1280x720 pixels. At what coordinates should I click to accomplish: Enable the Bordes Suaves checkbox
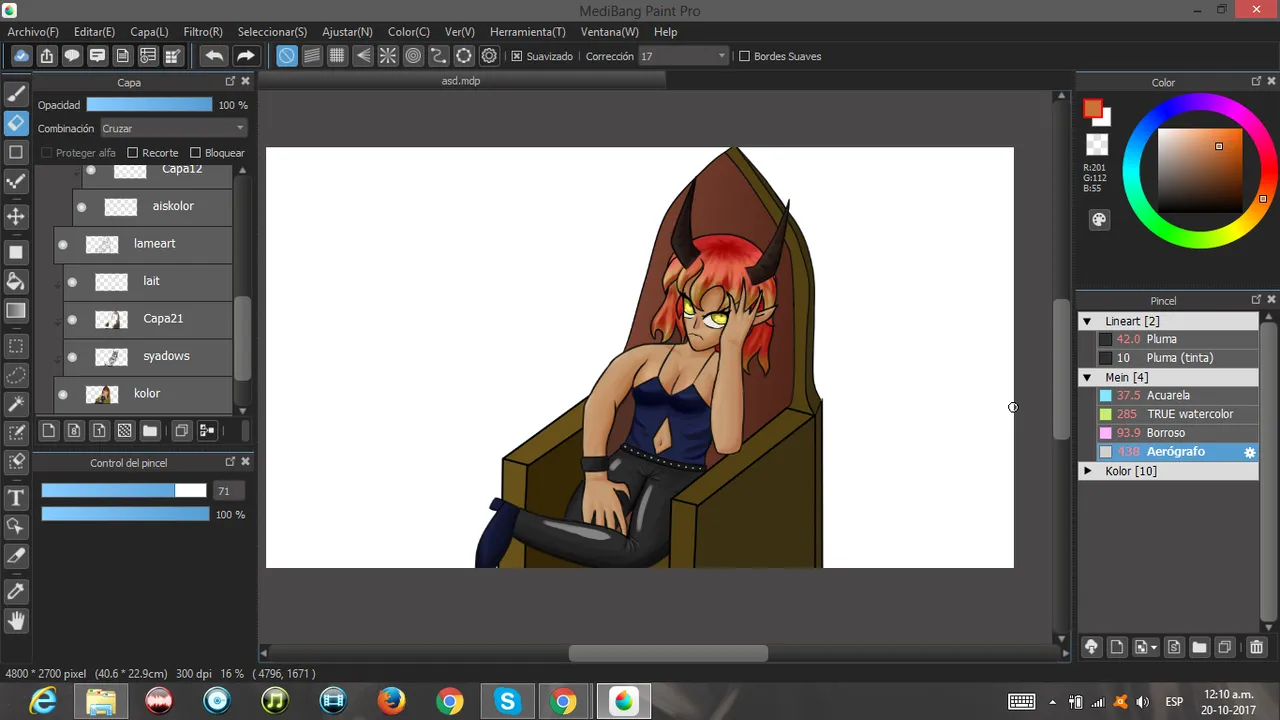(744, 56)
